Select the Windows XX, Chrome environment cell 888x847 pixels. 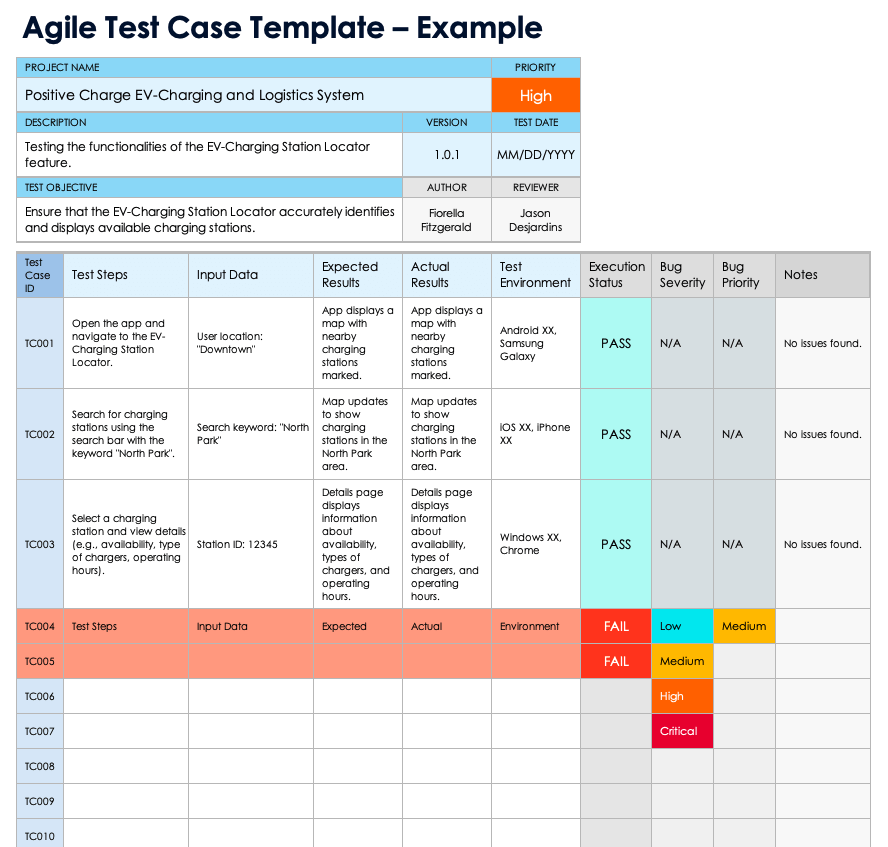pyautogui.click(x=536, y=544)
